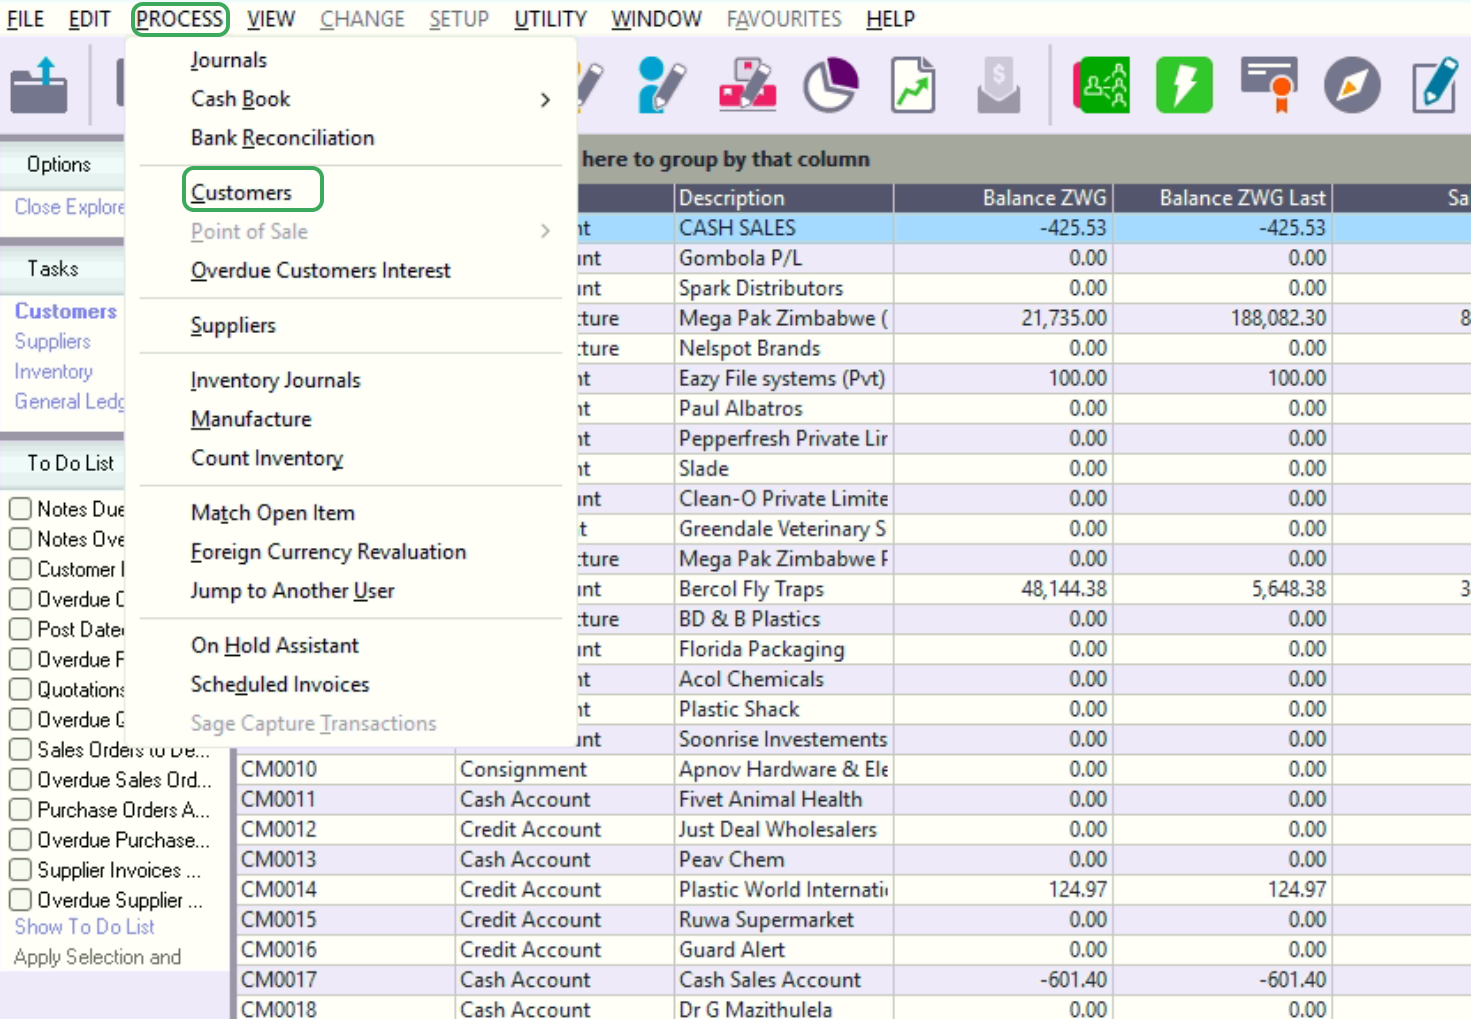Tick the Supplier Invoices ... checkbox
This screenshot has width=1471, height=1019.
[x=20, y=869]
